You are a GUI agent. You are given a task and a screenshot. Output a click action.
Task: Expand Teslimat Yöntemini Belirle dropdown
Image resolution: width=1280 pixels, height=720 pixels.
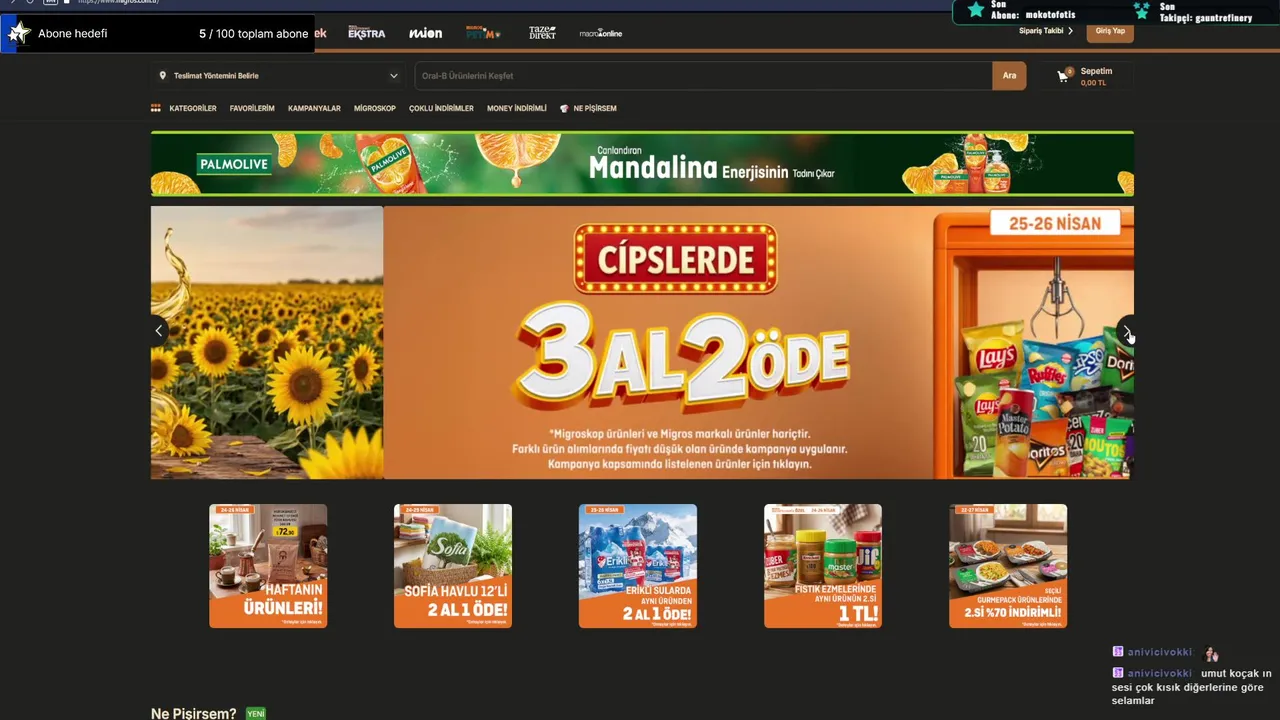point(279,76)
